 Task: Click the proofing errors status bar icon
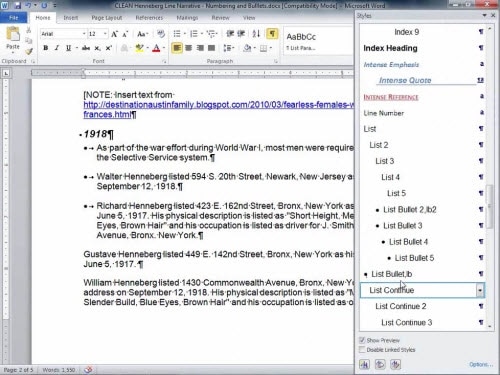[88, 370]
